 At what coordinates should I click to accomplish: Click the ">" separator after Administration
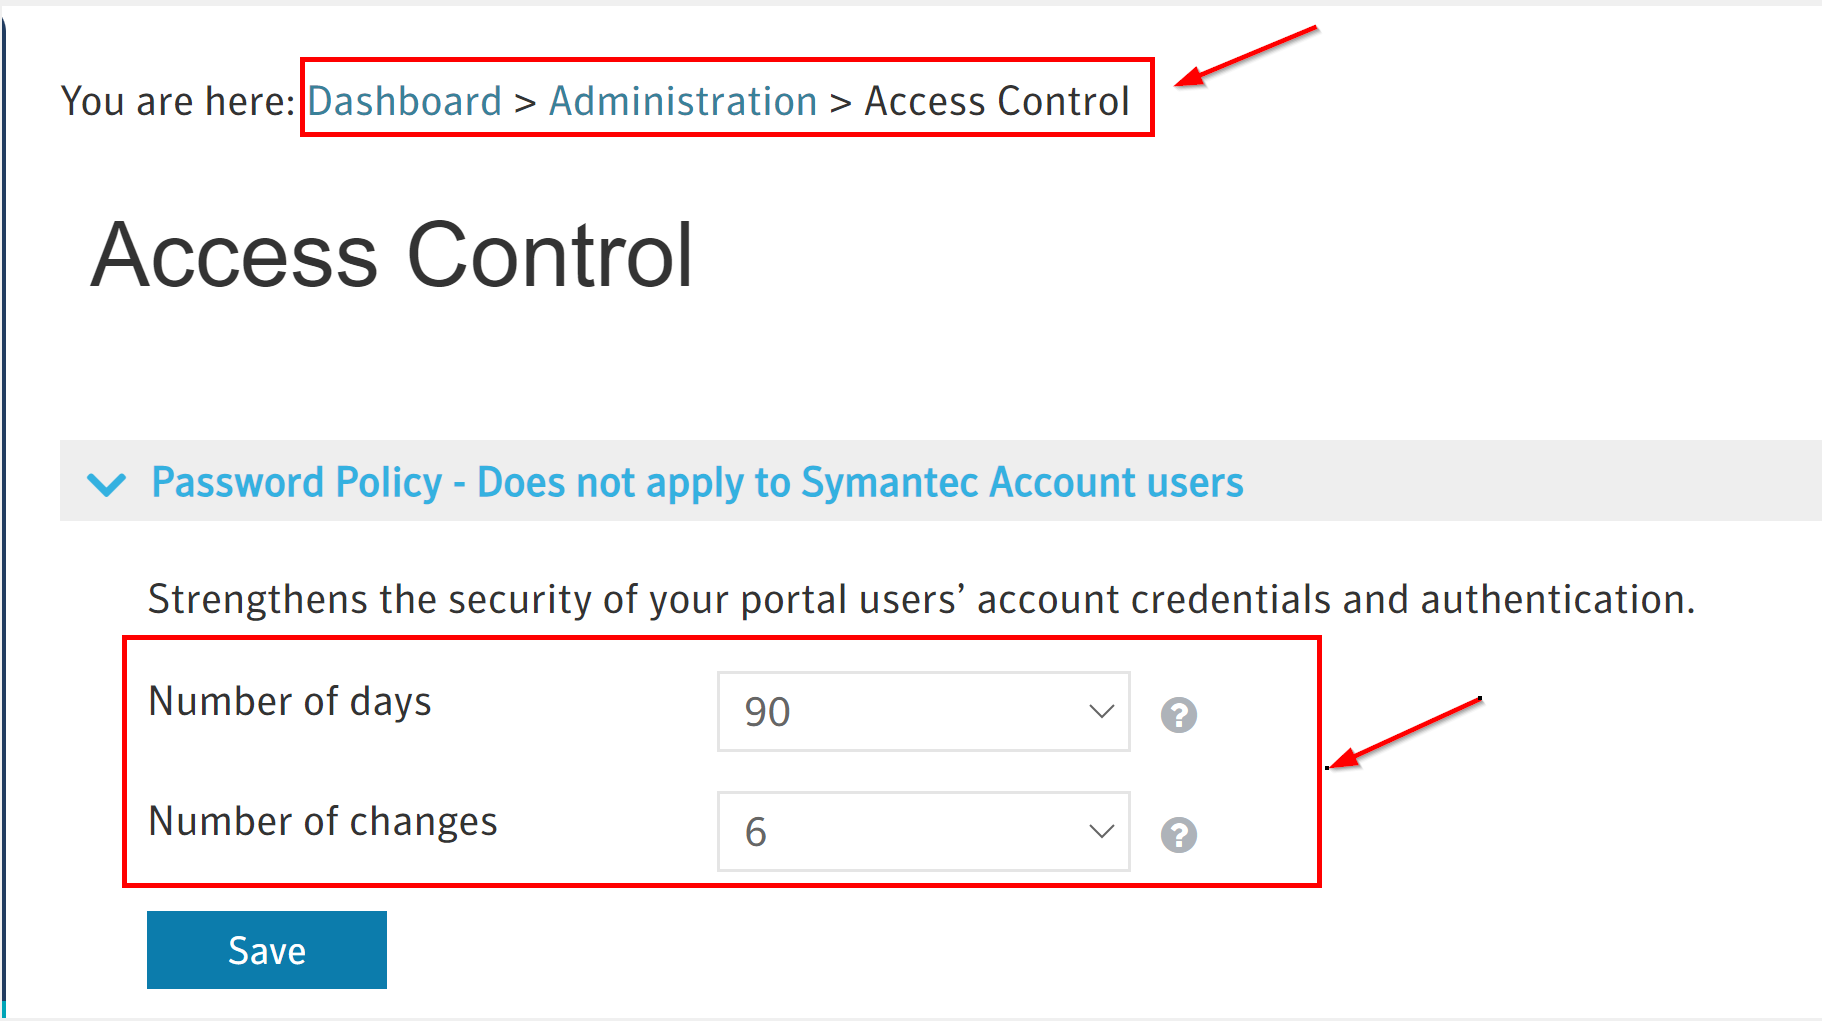click(841, 101)
